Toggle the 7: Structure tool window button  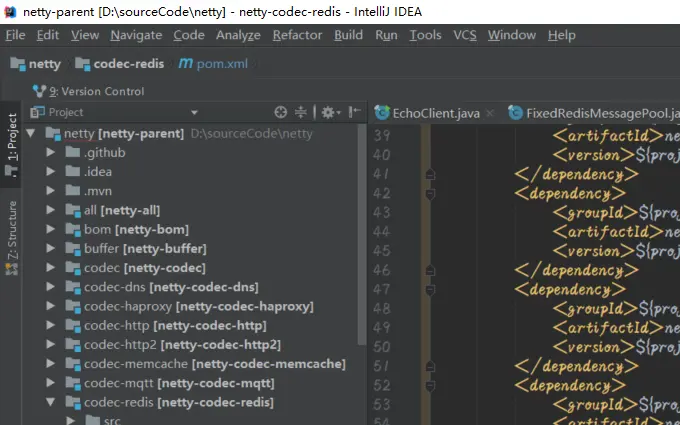point(11,237)
